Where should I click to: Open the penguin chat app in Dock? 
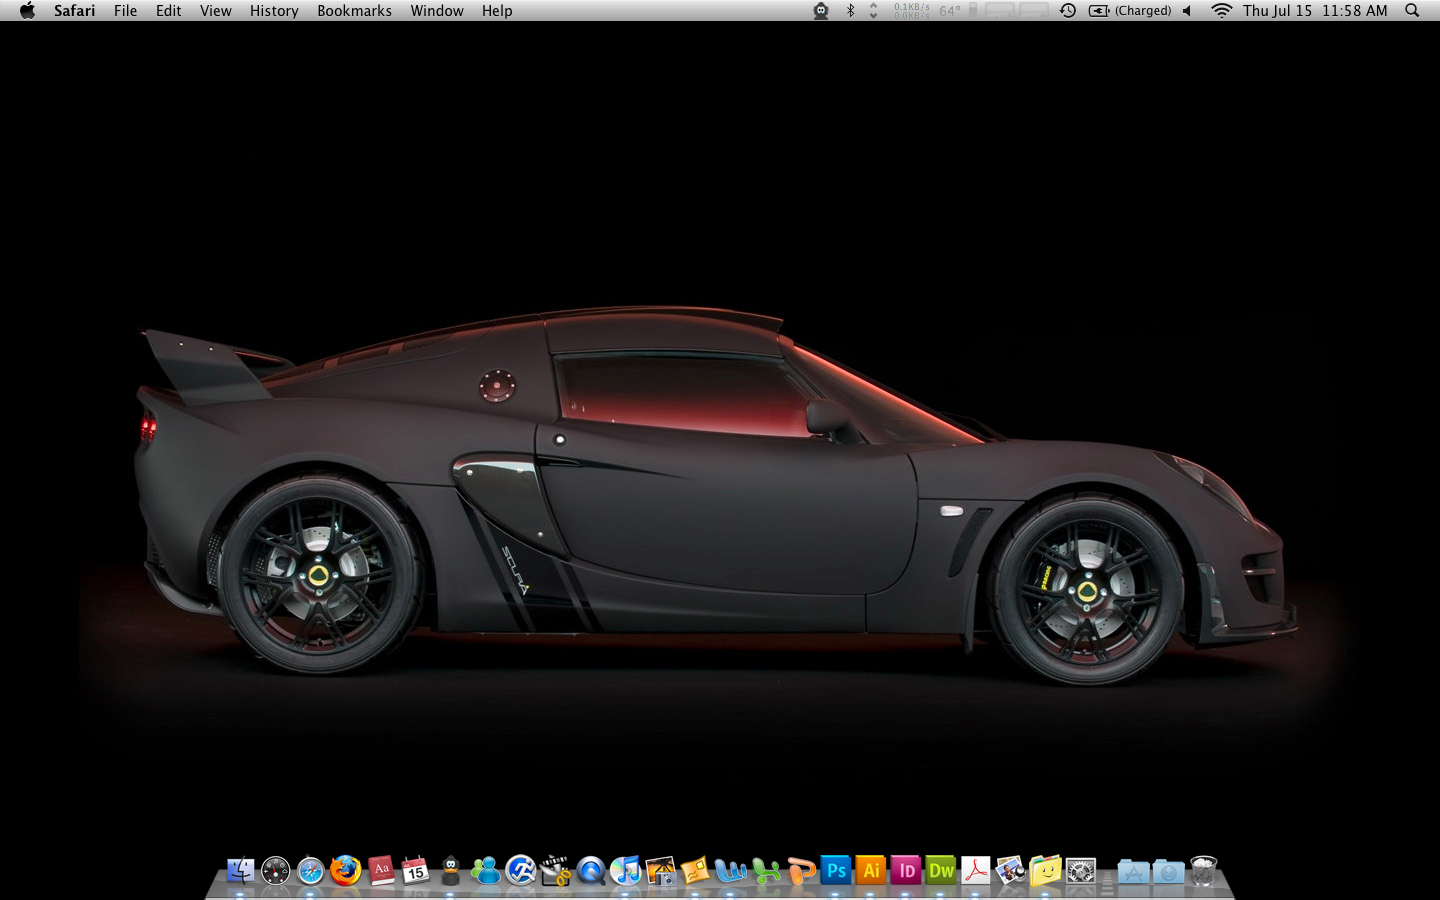tap(451, 871)
